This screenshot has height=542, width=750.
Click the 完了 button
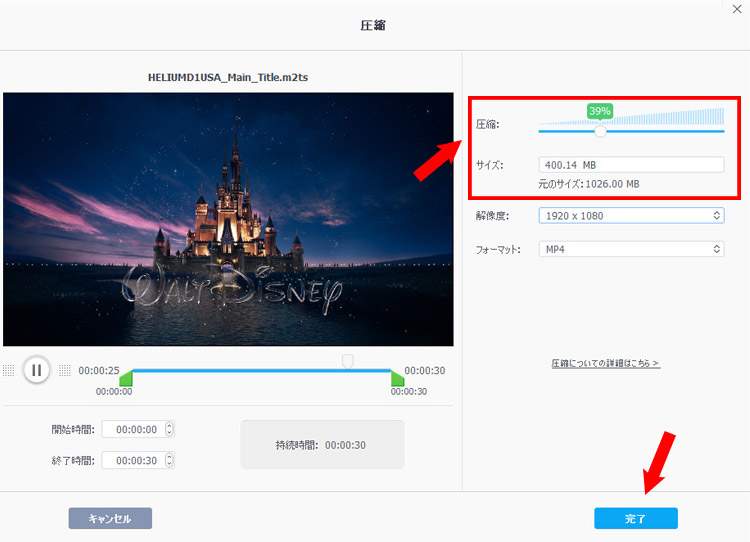pos(636,519)
